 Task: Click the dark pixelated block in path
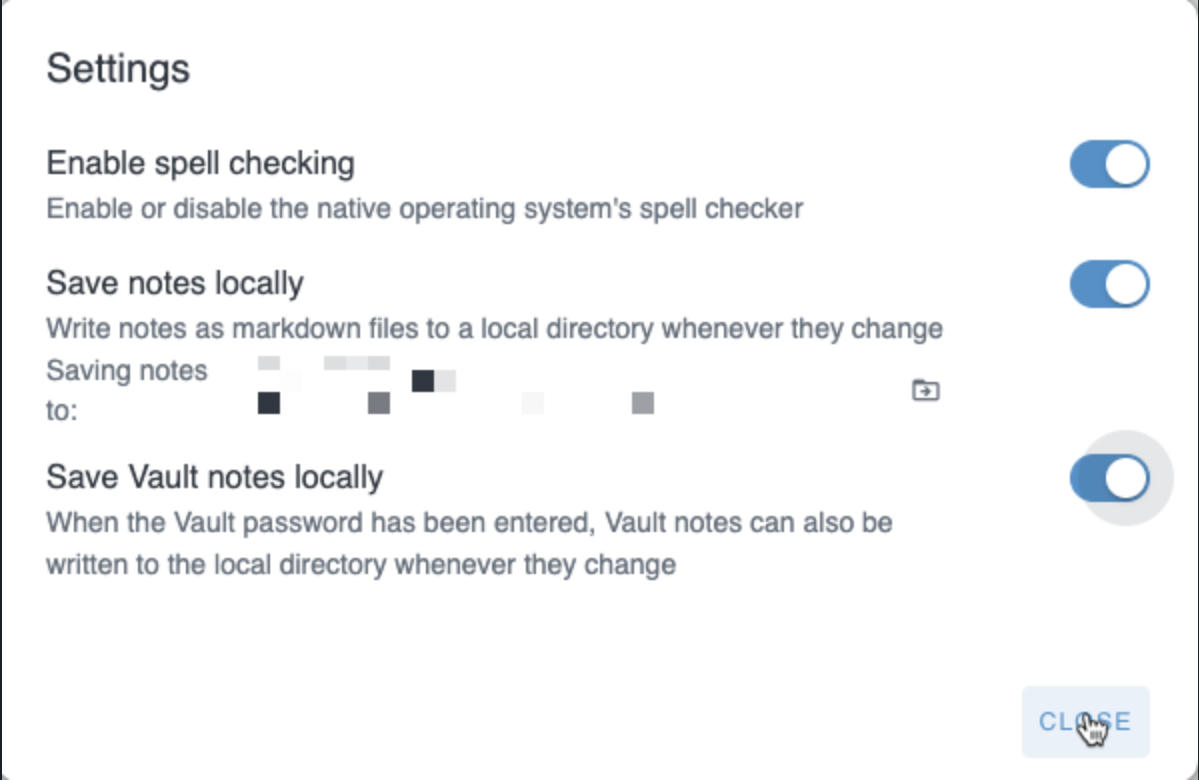point(423,380)
